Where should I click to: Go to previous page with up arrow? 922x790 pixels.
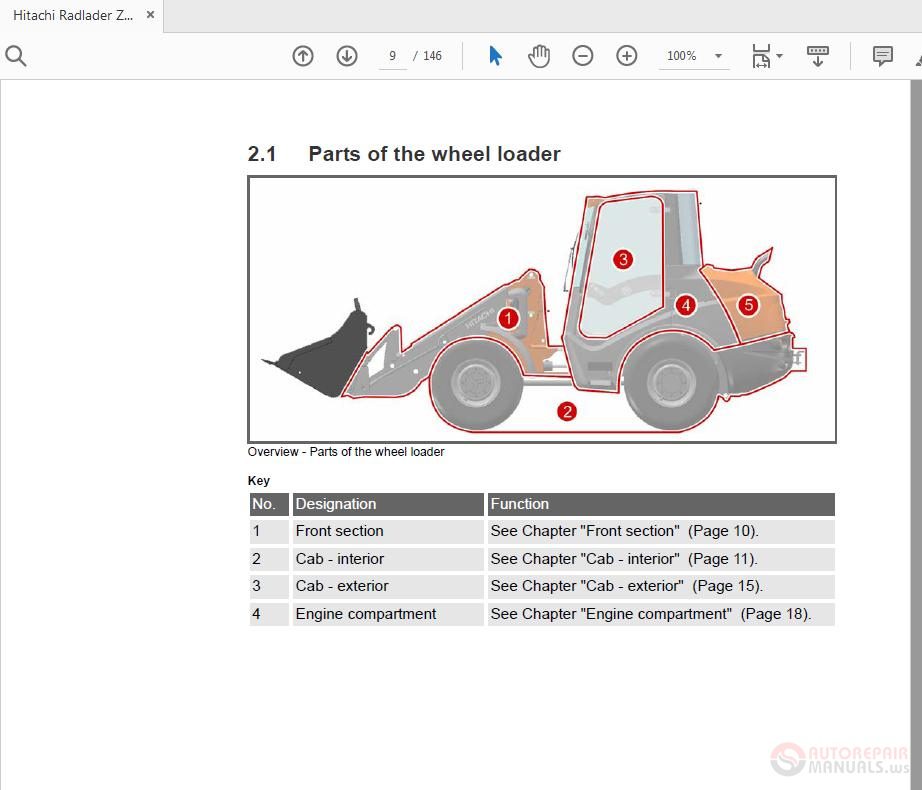point(303,56)
